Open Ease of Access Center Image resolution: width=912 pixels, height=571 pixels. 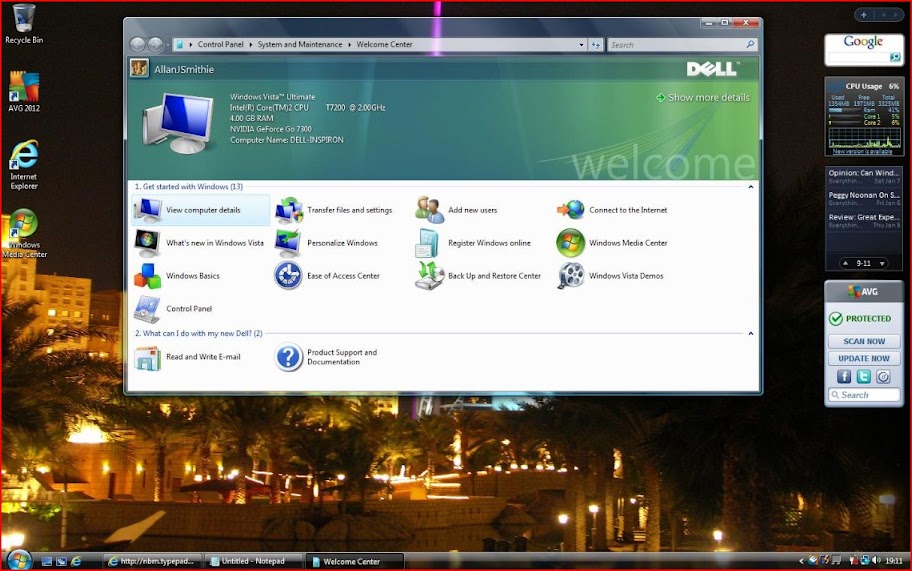327,276
